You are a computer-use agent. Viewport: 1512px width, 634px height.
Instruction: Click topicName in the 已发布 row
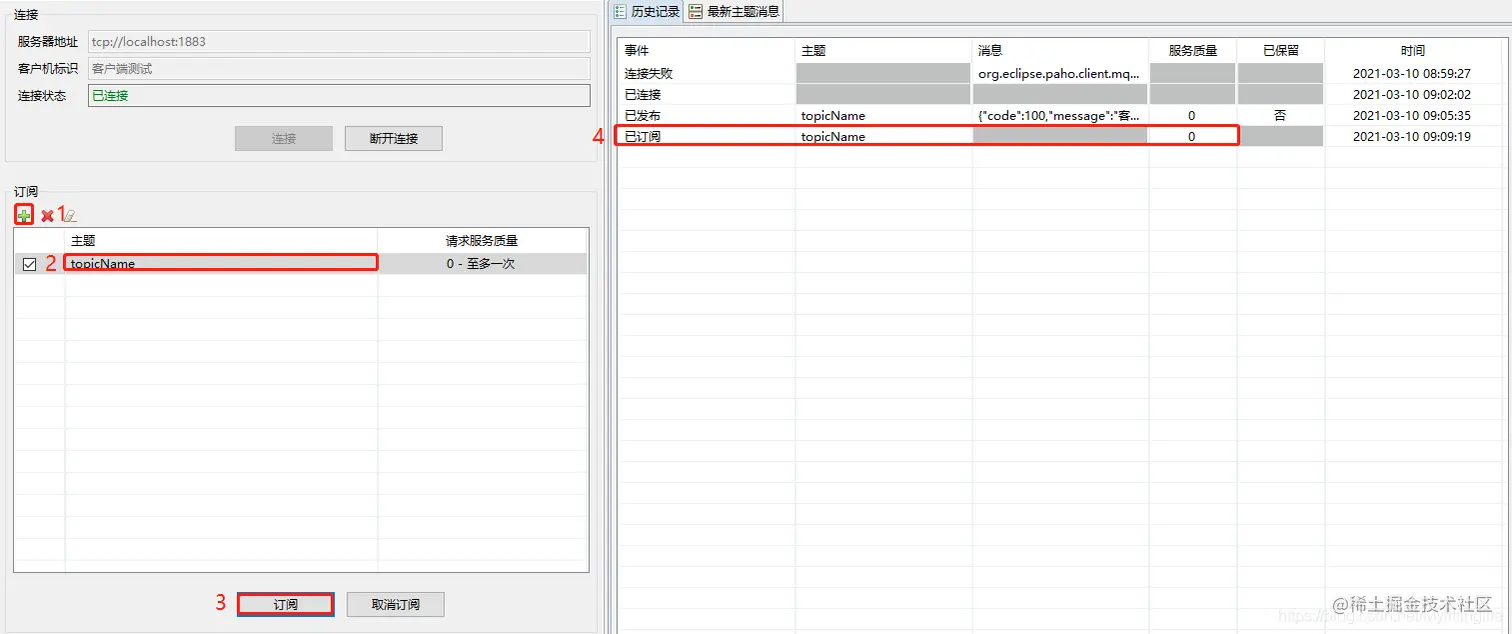tap(833, 116)
